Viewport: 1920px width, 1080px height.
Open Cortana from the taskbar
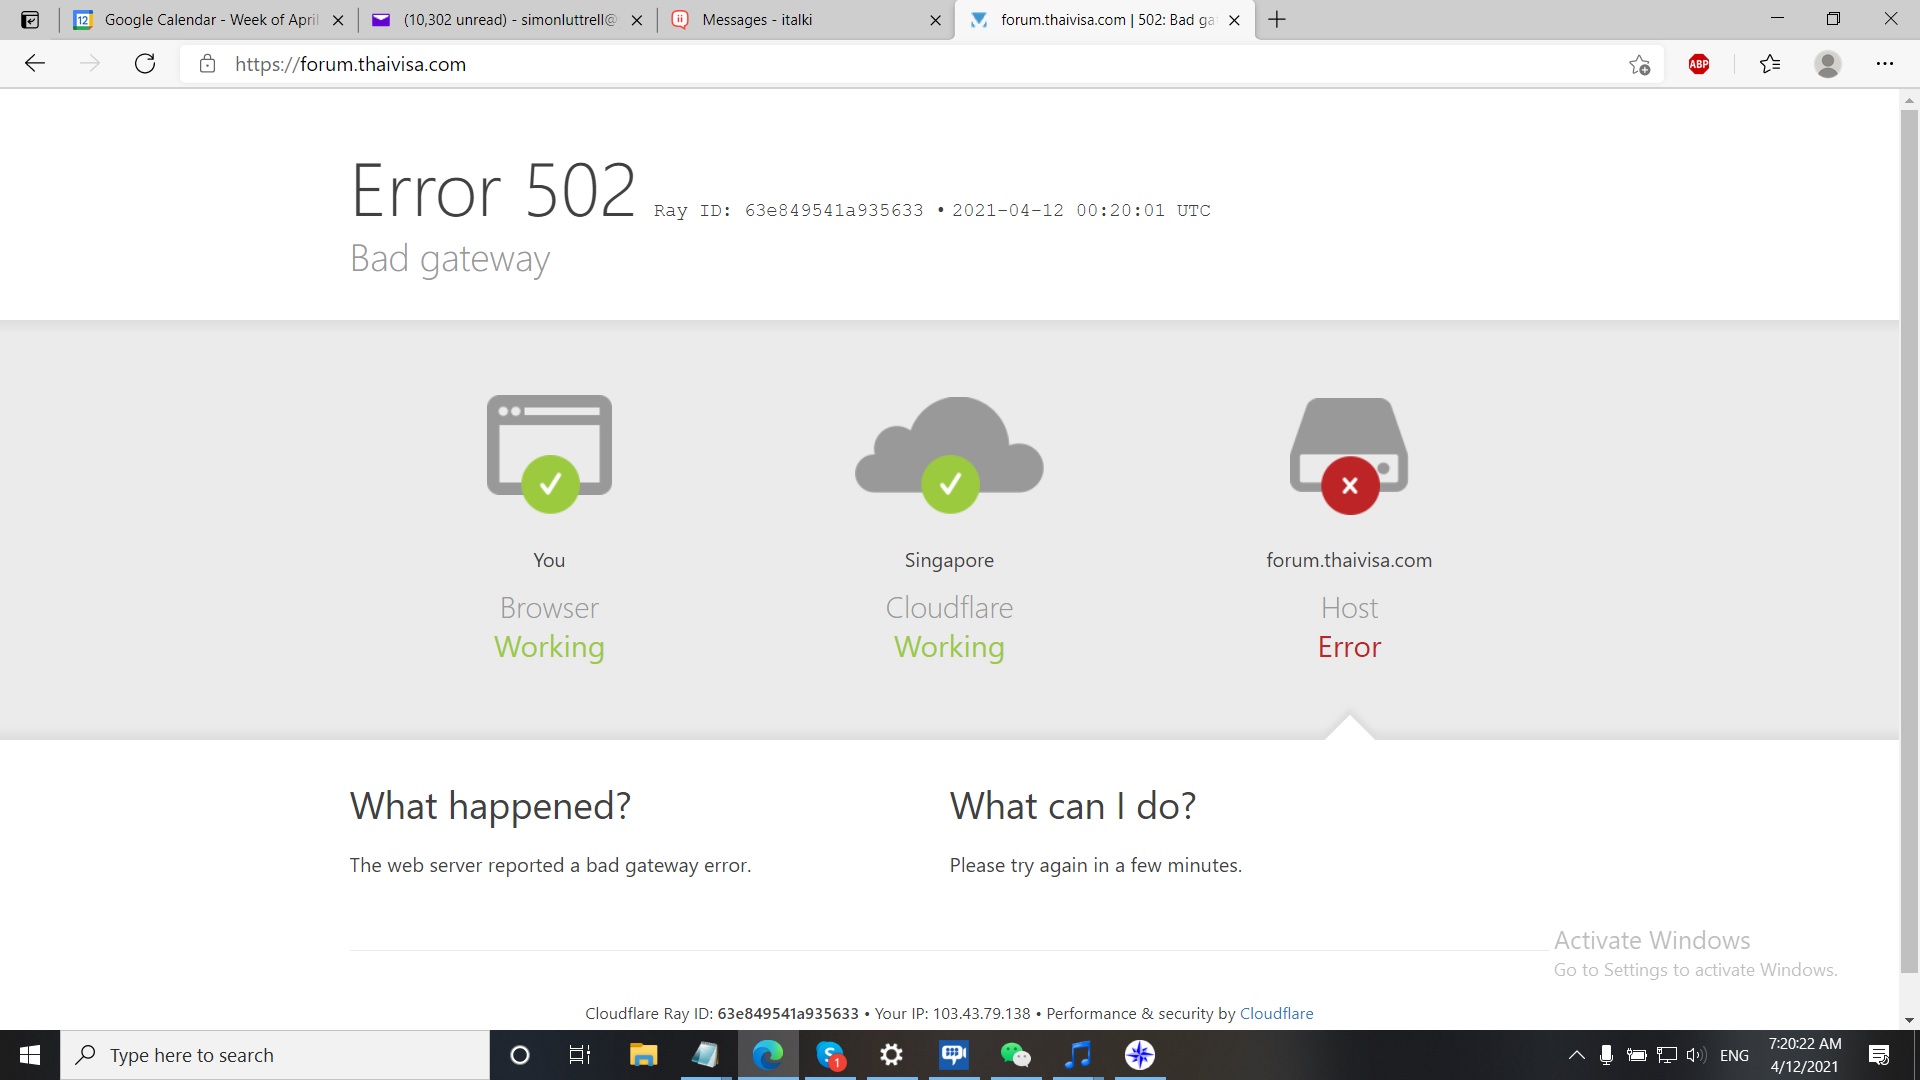pyautogui.click(x=519, y=1055)
